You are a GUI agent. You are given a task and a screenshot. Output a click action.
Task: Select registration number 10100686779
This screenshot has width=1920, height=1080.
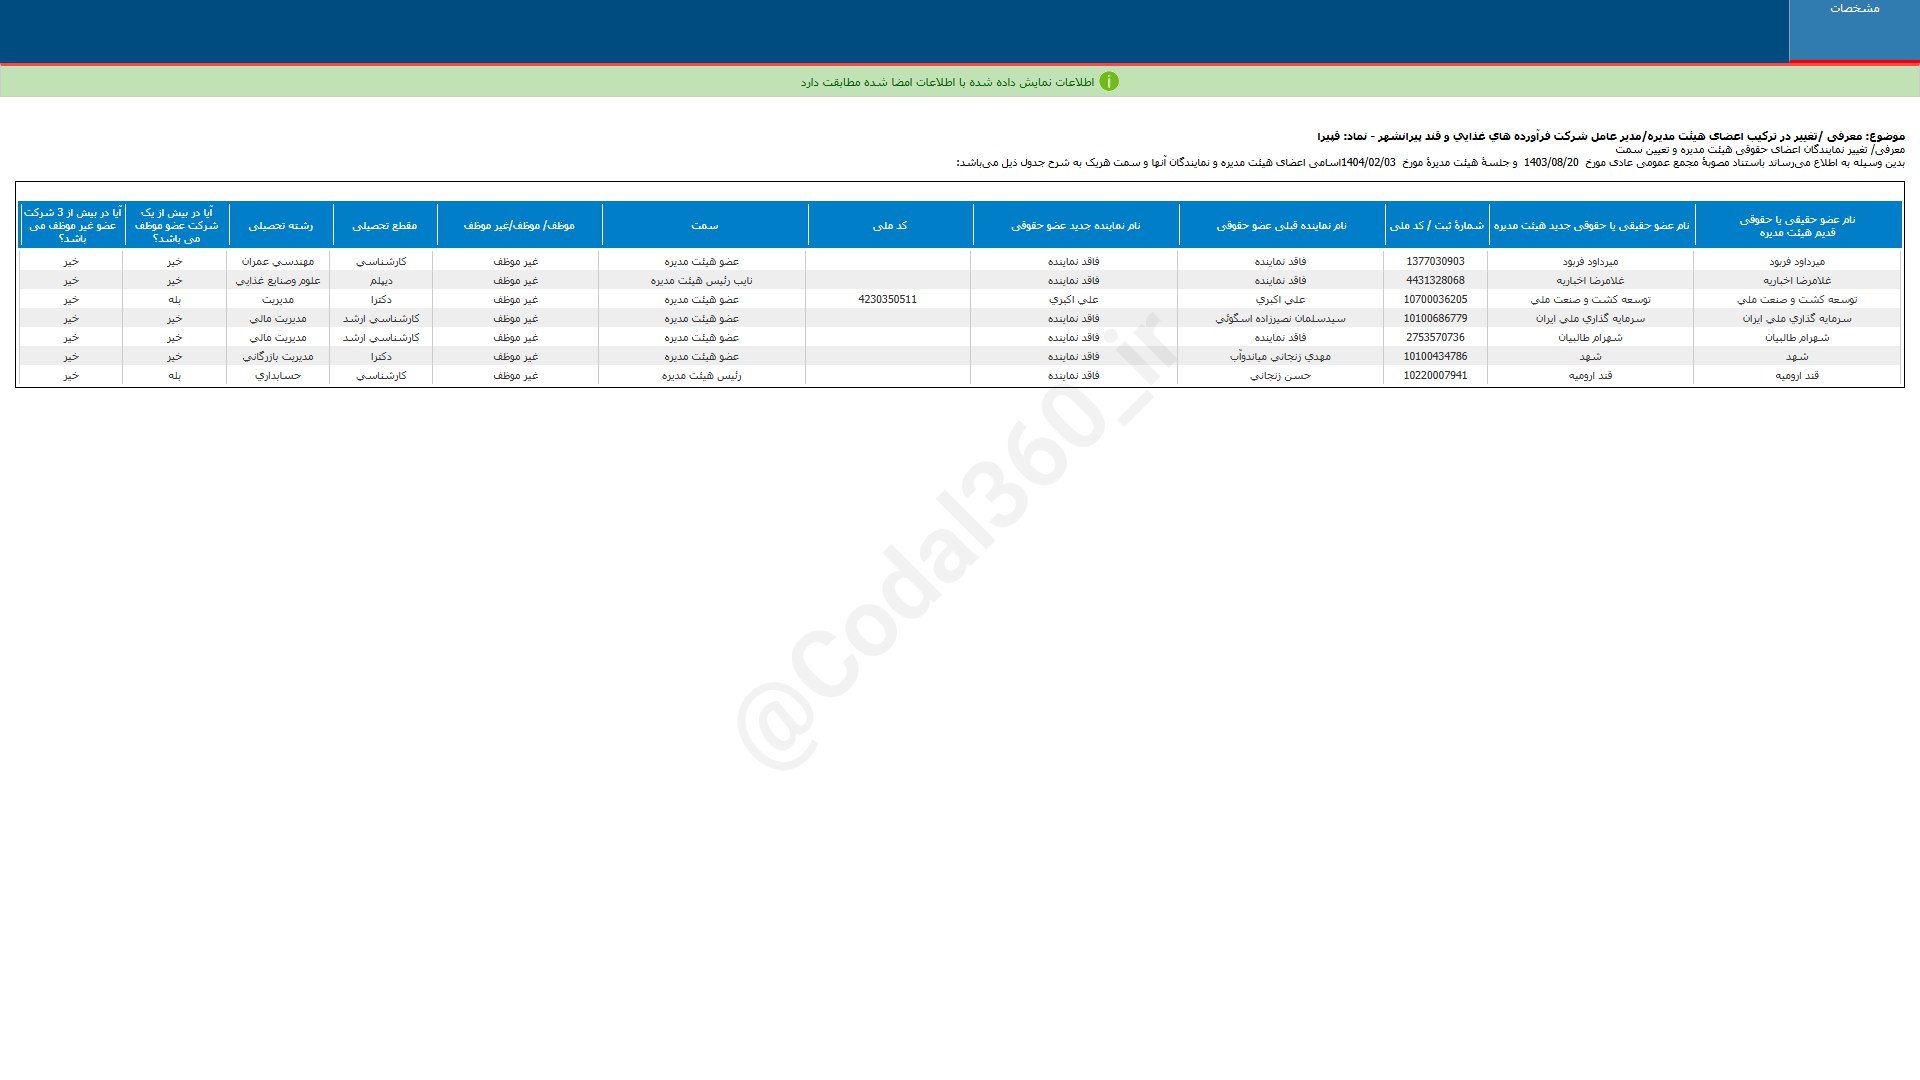click(x=1435, y=319)
